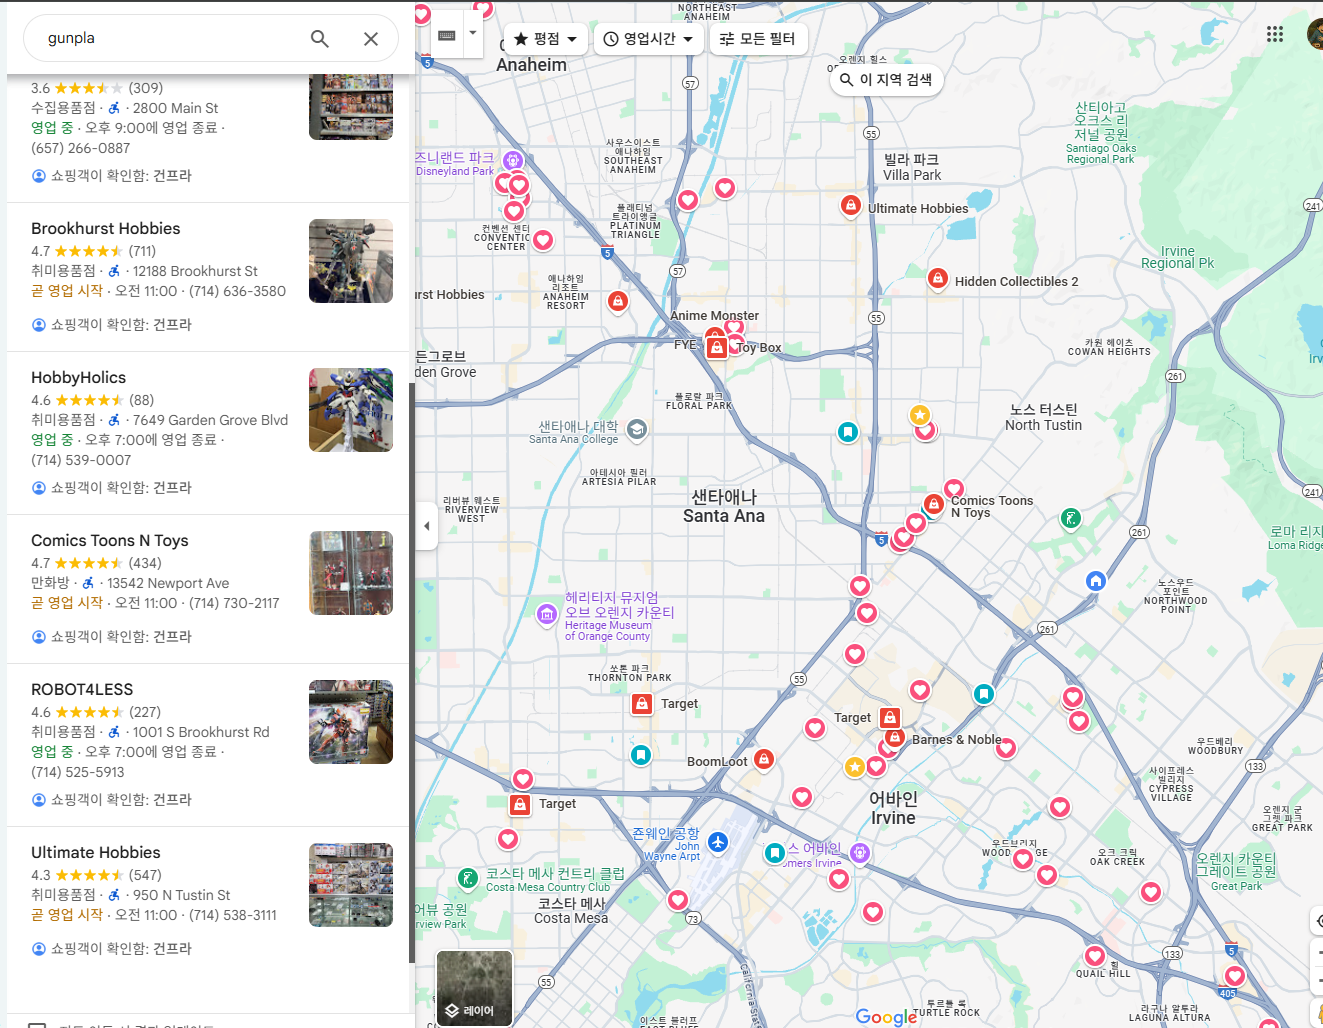Click the Target pin west of John Wayne Airport
1323x1028 pixels.
click(520, 804)
